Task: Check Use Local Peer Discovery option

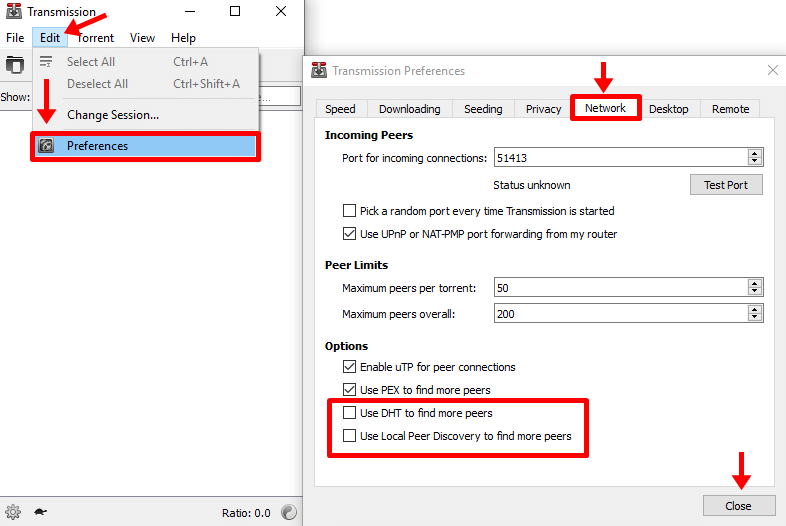Action: (349, 436)
